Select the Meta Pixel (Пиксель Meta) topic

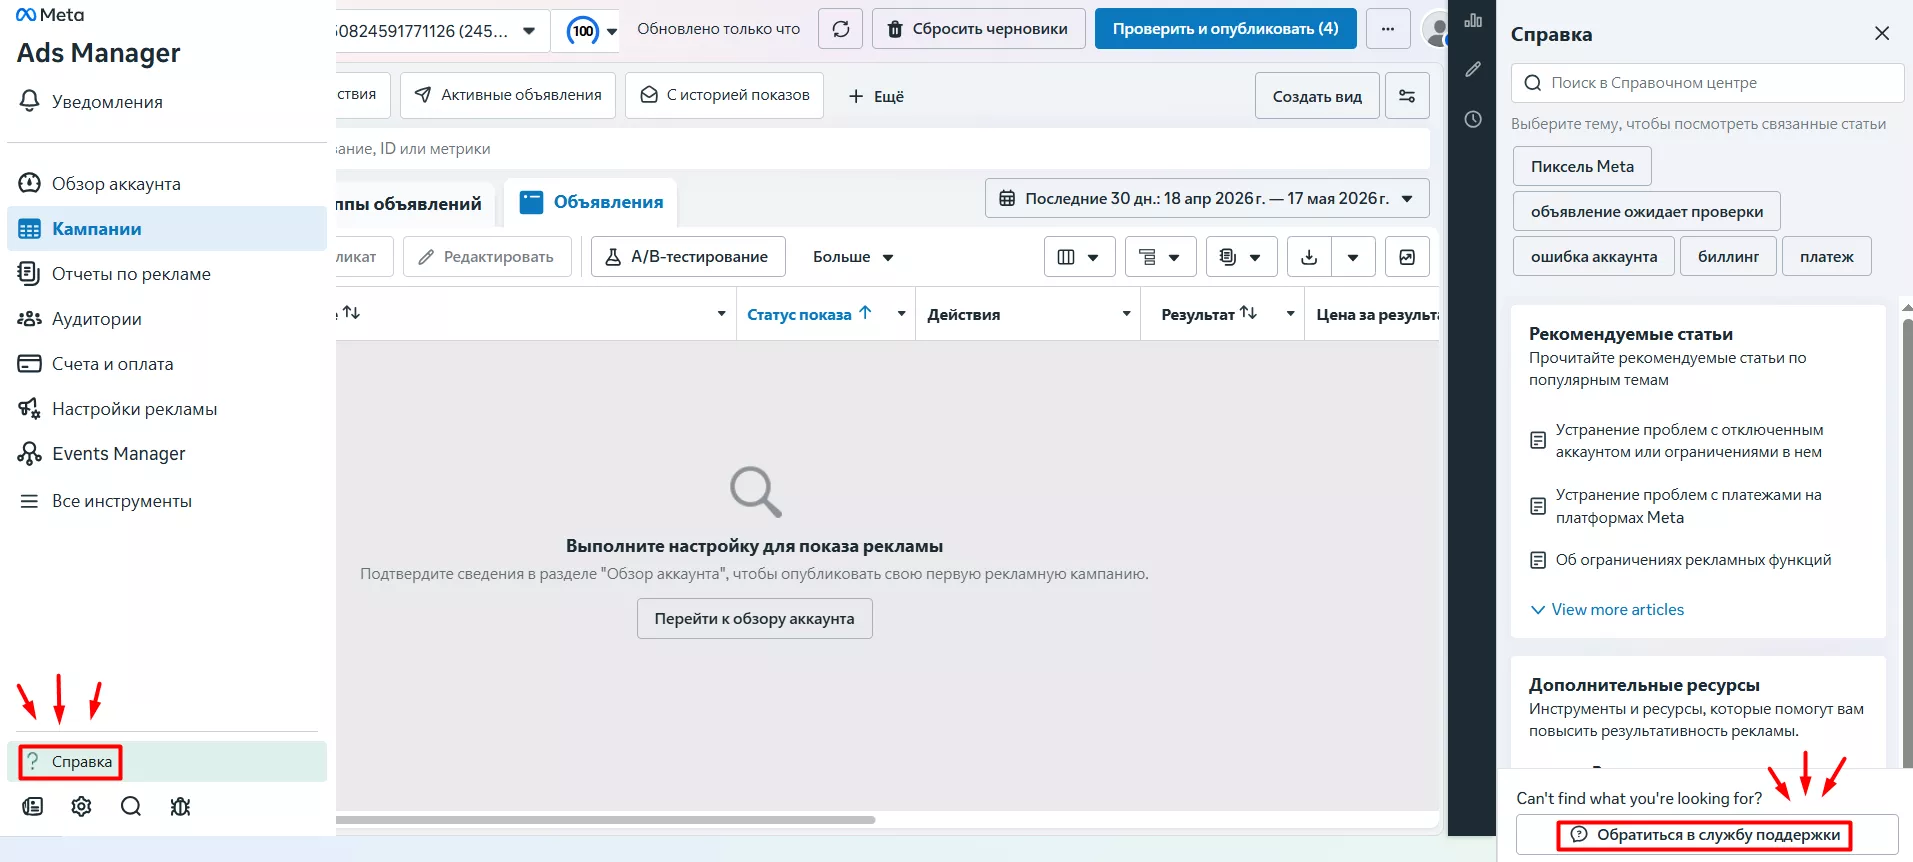click(1582, 167)
